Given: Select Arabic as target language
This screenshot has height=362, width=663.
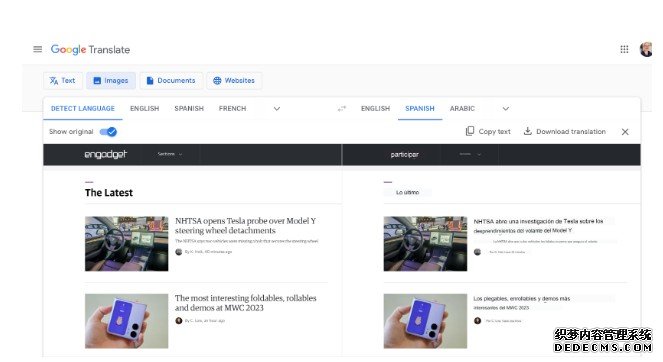Looking at the screenshot, I should click(462, 109).
